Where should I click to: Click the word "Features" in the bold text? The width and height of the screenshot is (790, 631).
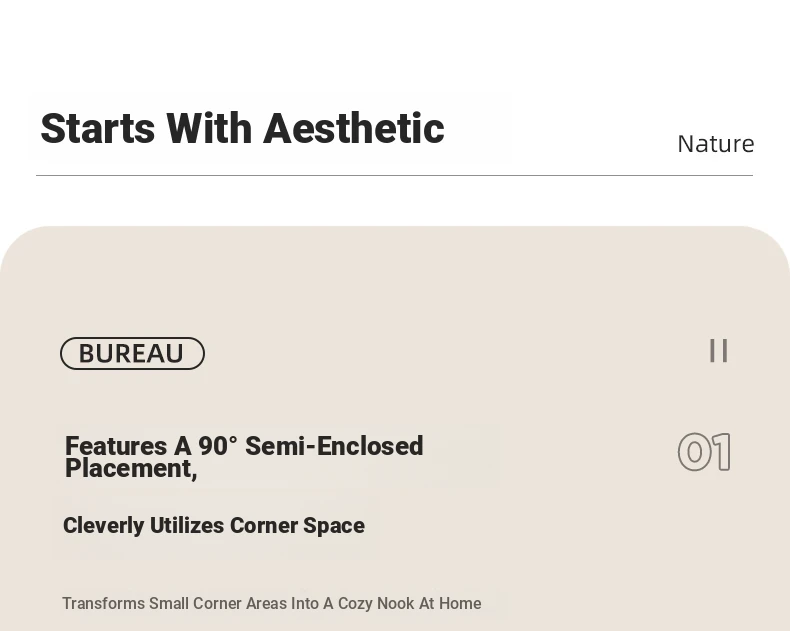pos(115,446)
